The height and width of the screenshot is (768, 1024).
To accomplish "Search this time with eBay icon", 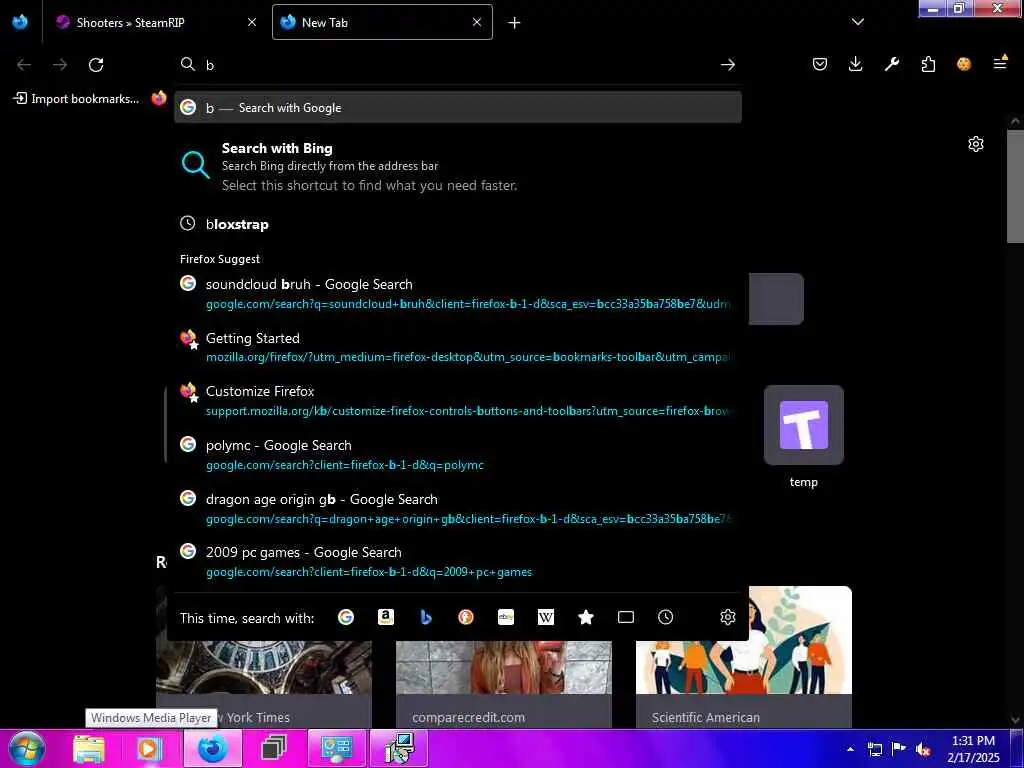I will click(x=506, y=617).
